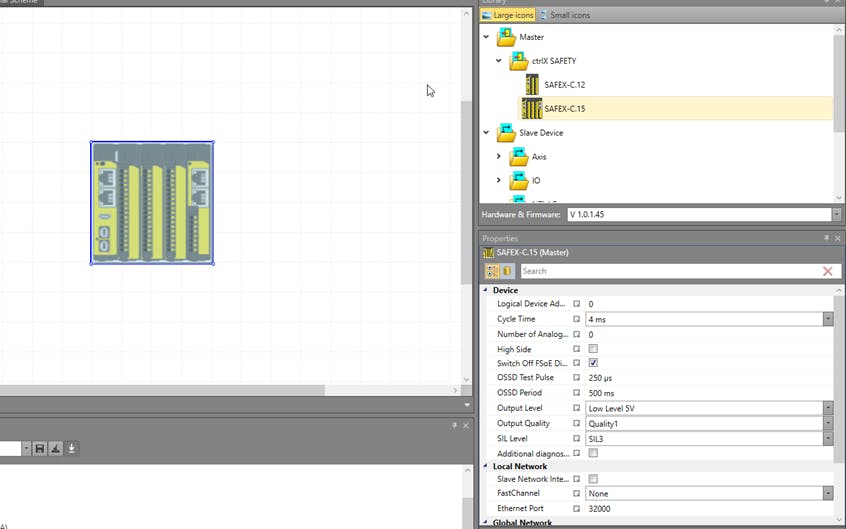Toggle the Additional diagnostics checkbox
Viewport: 846px width, 529px height.
click(x=593, y=453)
